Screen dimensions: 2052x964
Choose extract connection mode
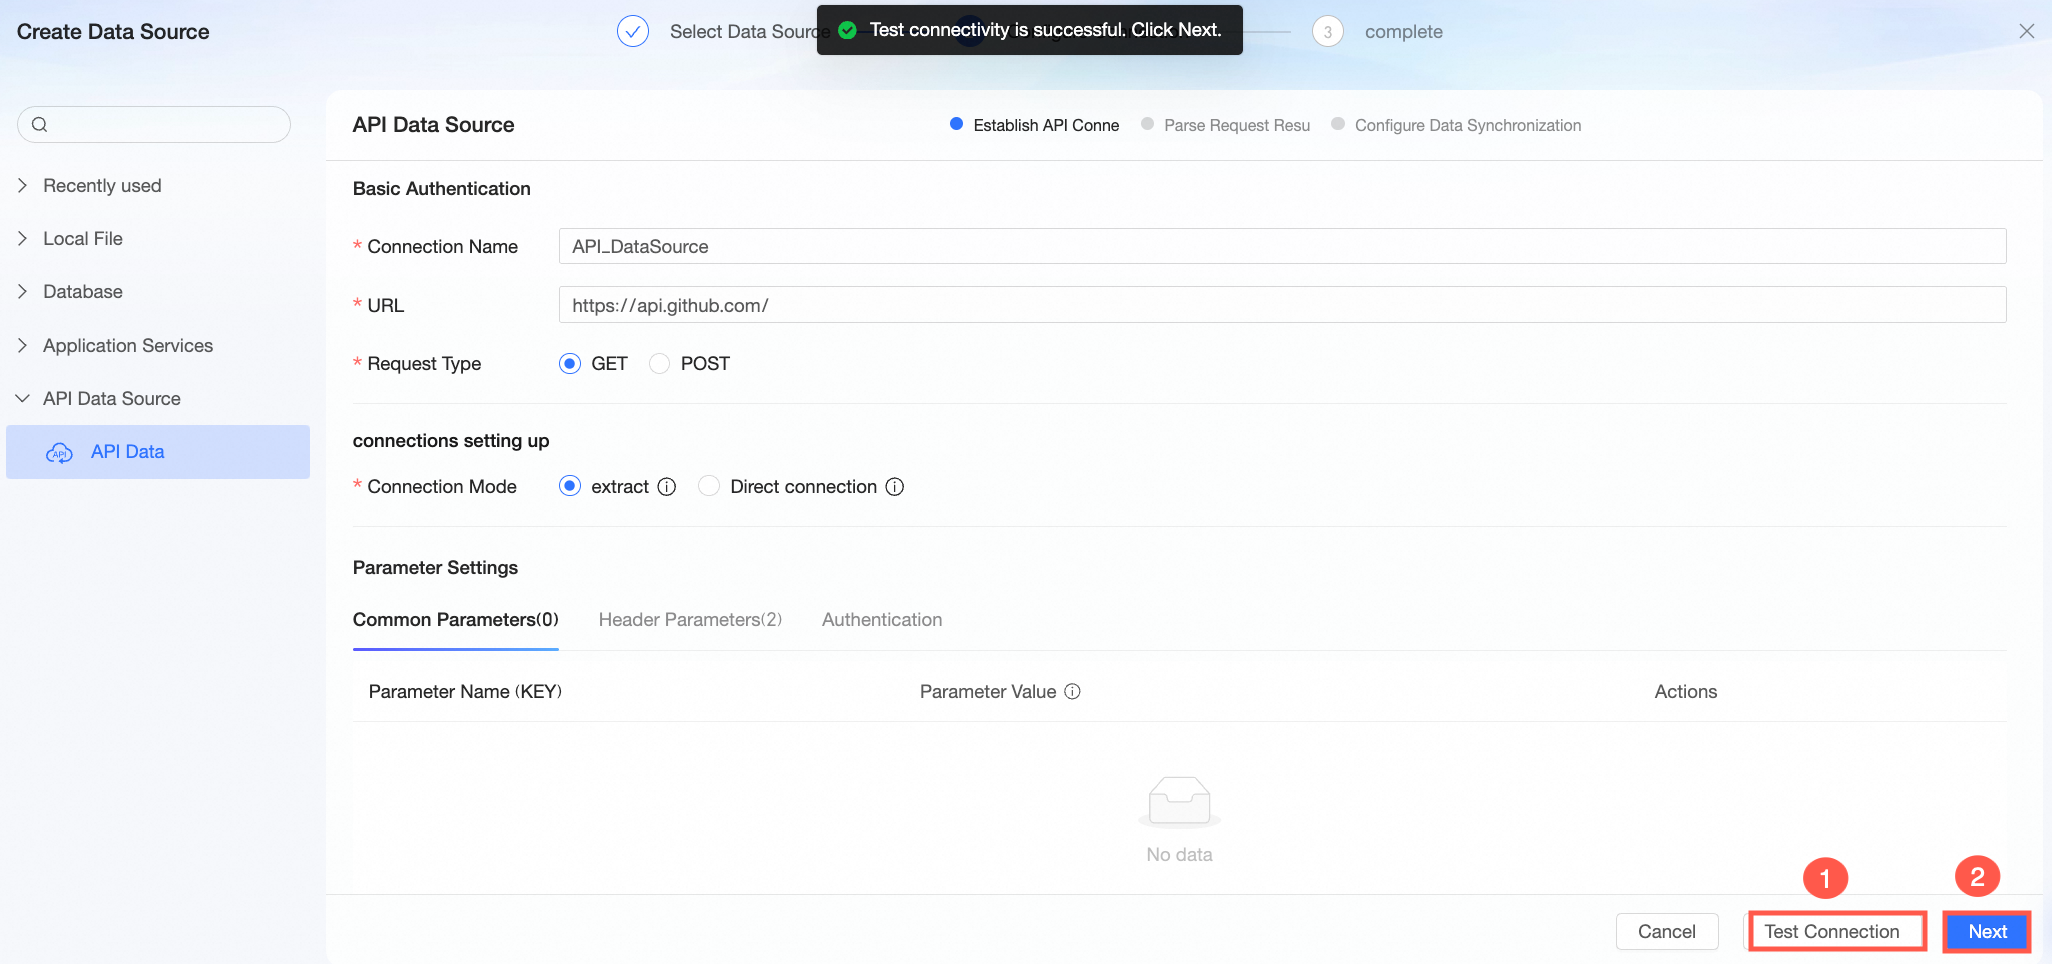(x=570, y=487)
